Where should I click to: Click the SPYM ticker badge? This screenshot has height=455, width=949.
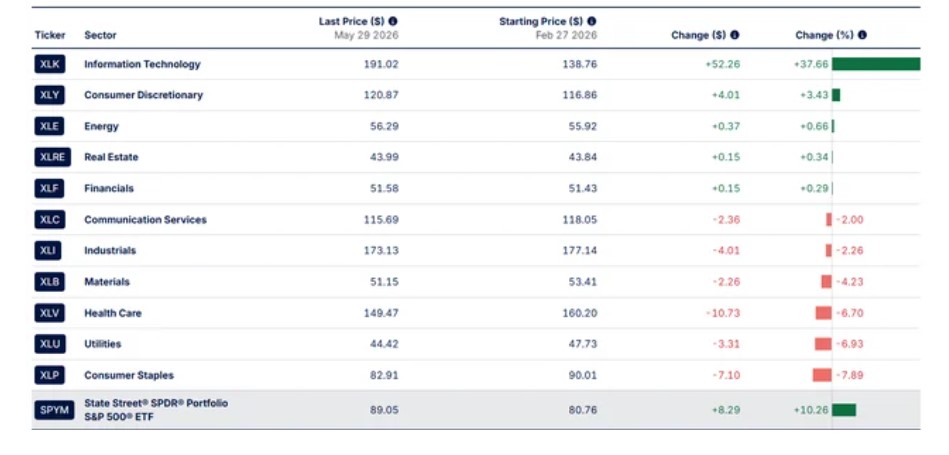point(54,410)
